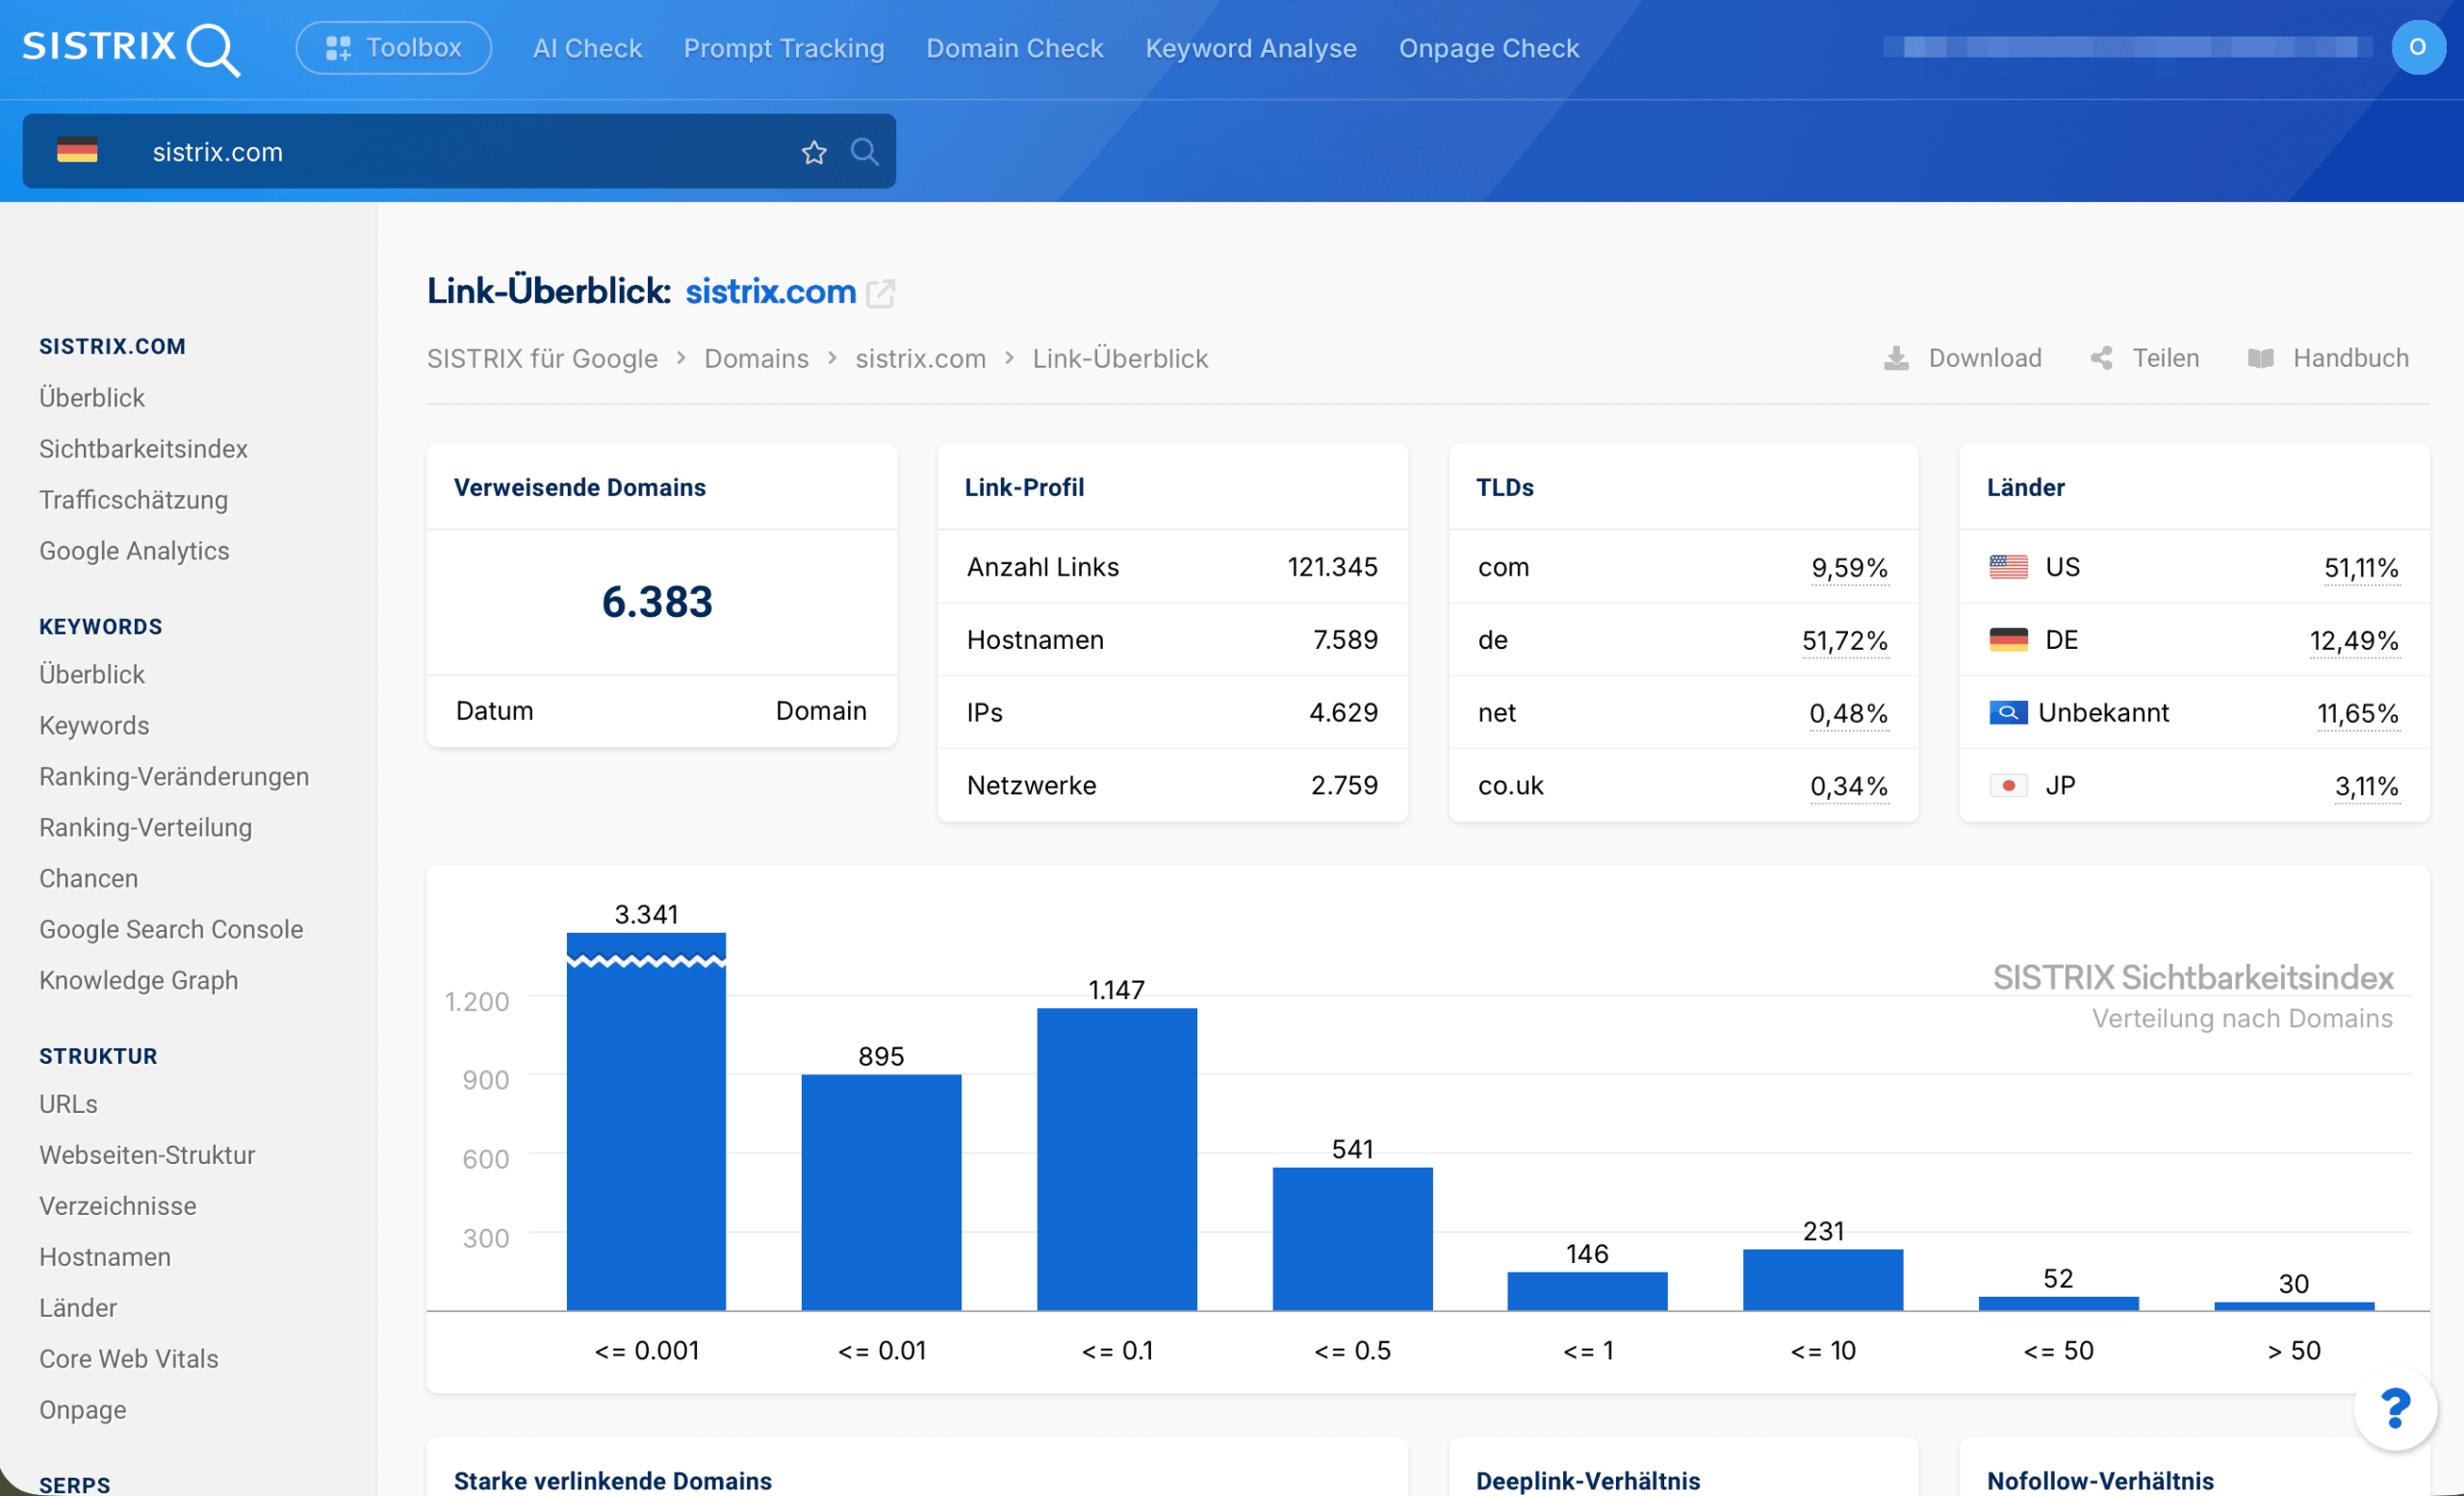Viewport: 2464px width, 1496px height.
Task: Click the SISTRIX logo
Action: coord(131,48)
